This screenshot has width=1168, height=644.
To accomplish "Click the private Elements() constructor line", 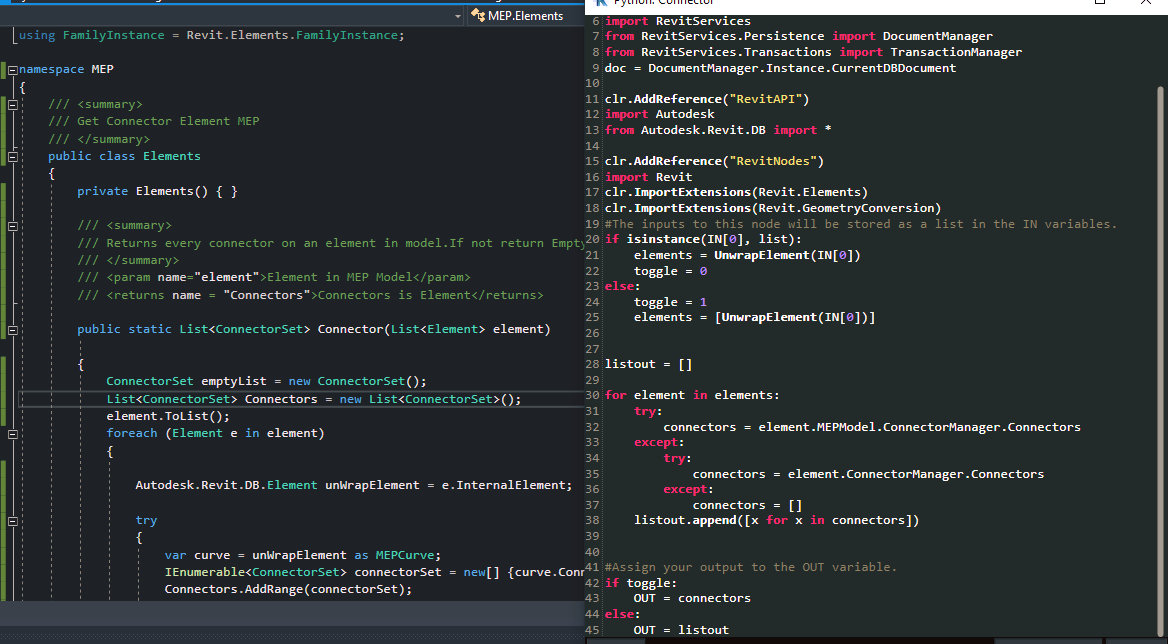I will [157, 191].
